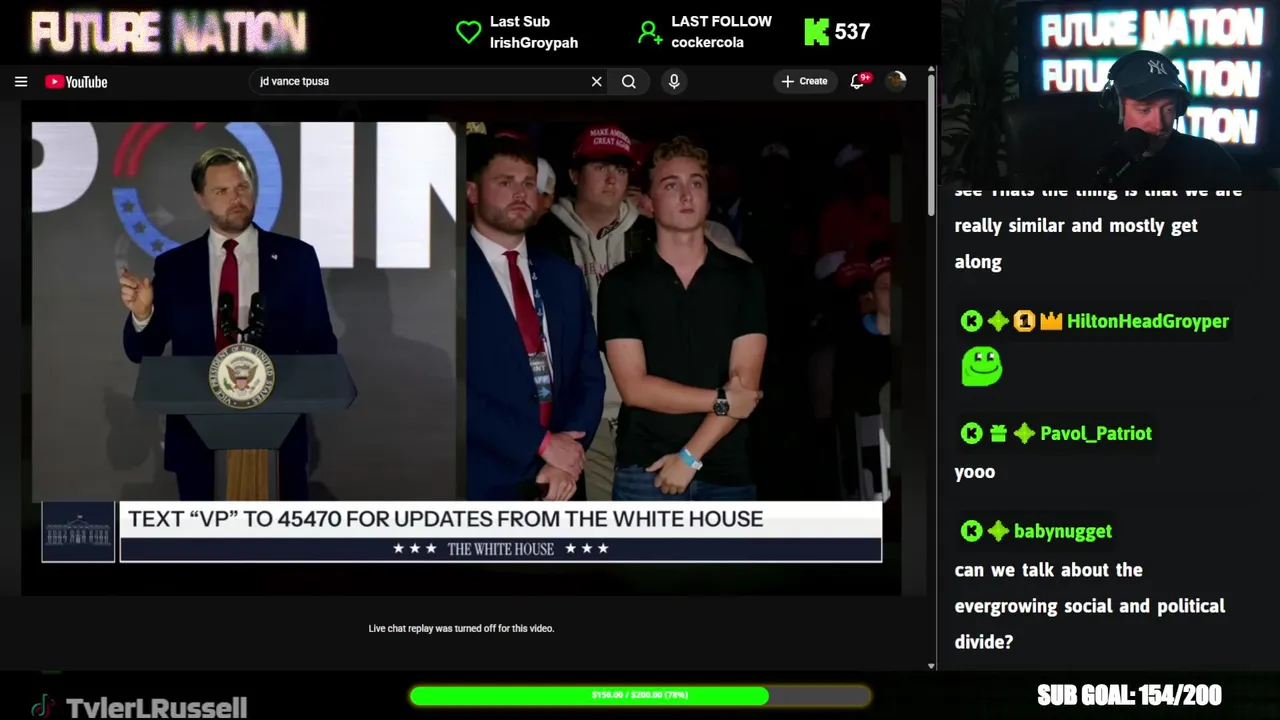Open the notifications bell
1280x720 pixels.
click(858, 81)
